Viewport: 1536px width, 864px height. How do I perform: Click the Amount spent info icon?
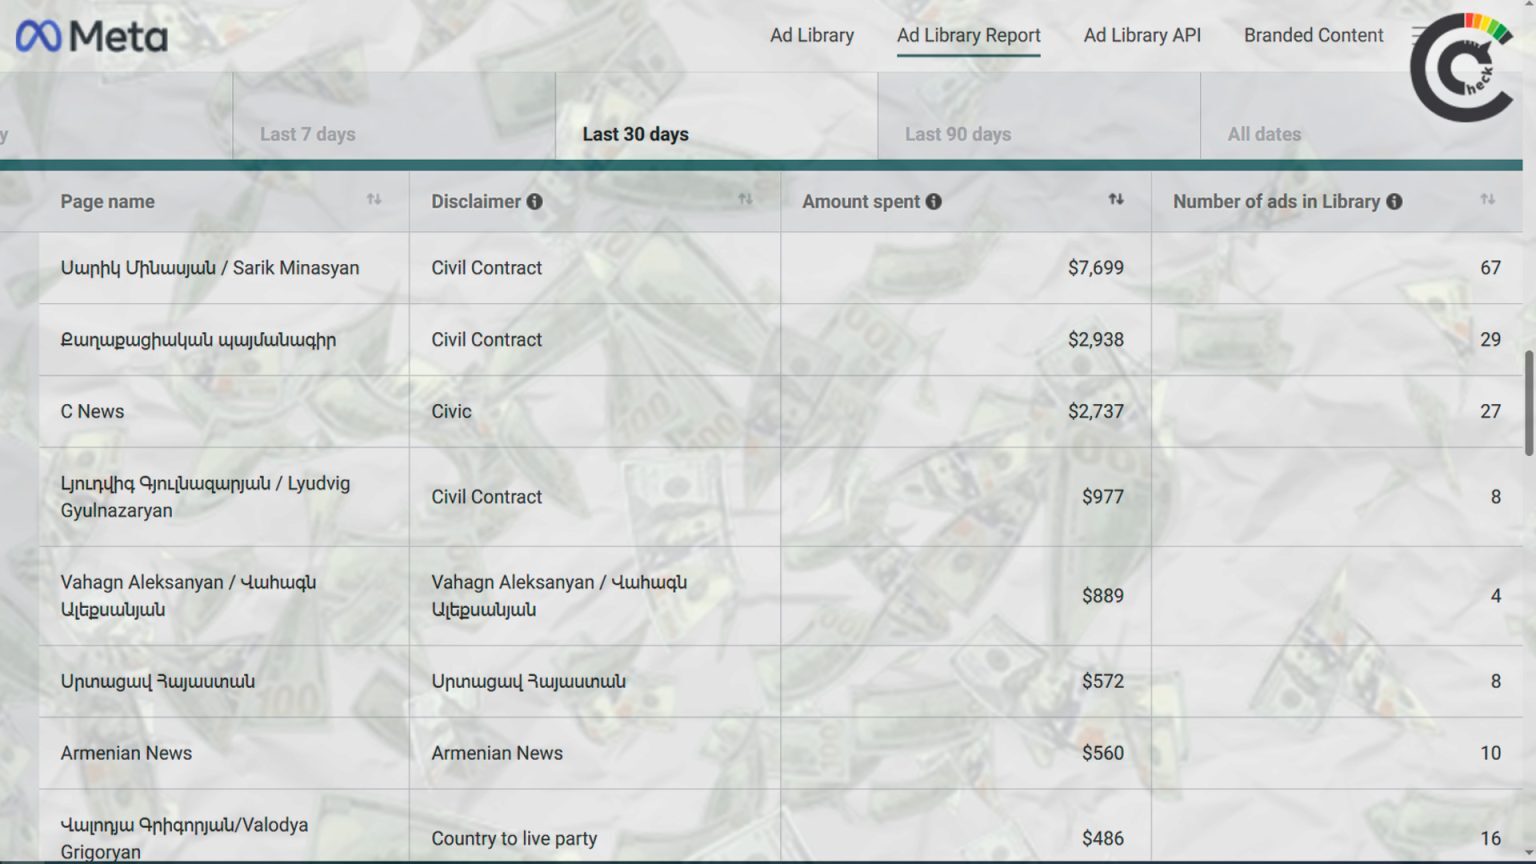point(934,202)
